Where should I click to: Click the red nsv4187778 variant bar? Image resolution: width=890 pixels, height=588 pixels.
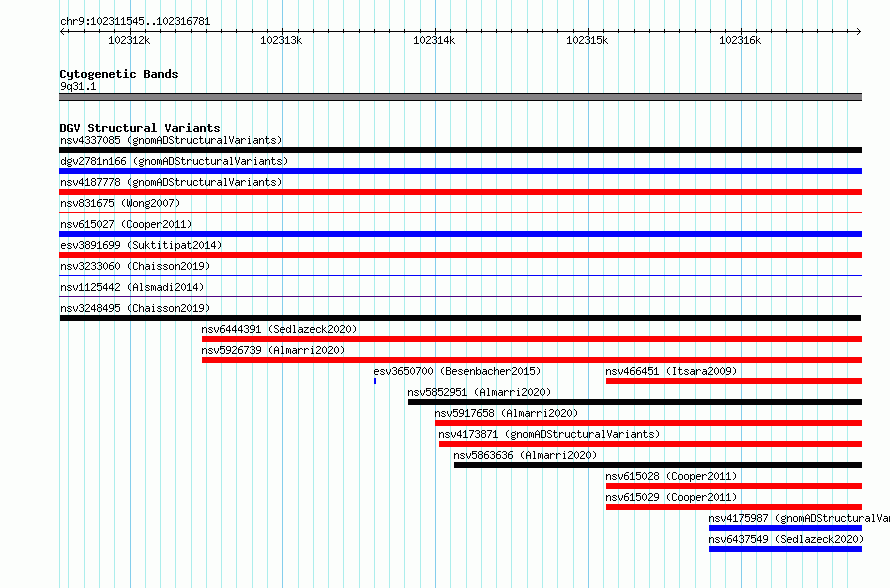pyautogui.click(x=460, y=192)
